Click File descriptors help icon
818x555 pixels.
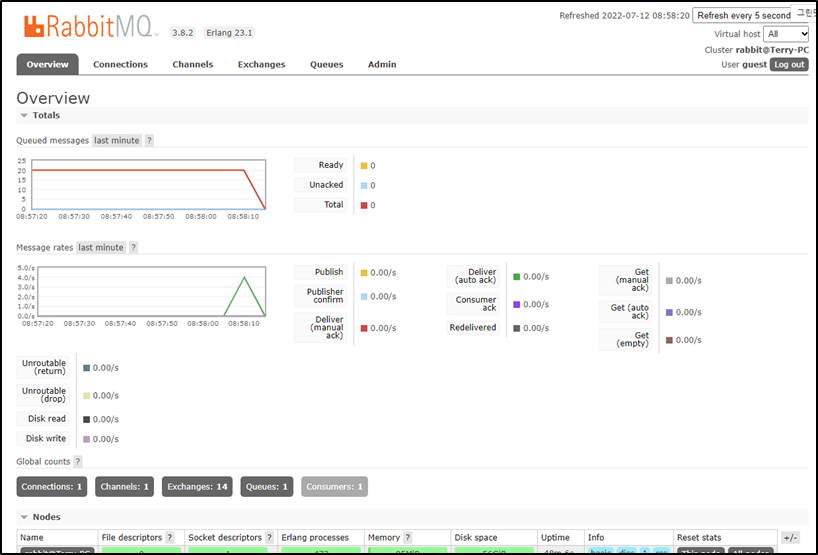(x=170, y=537)
